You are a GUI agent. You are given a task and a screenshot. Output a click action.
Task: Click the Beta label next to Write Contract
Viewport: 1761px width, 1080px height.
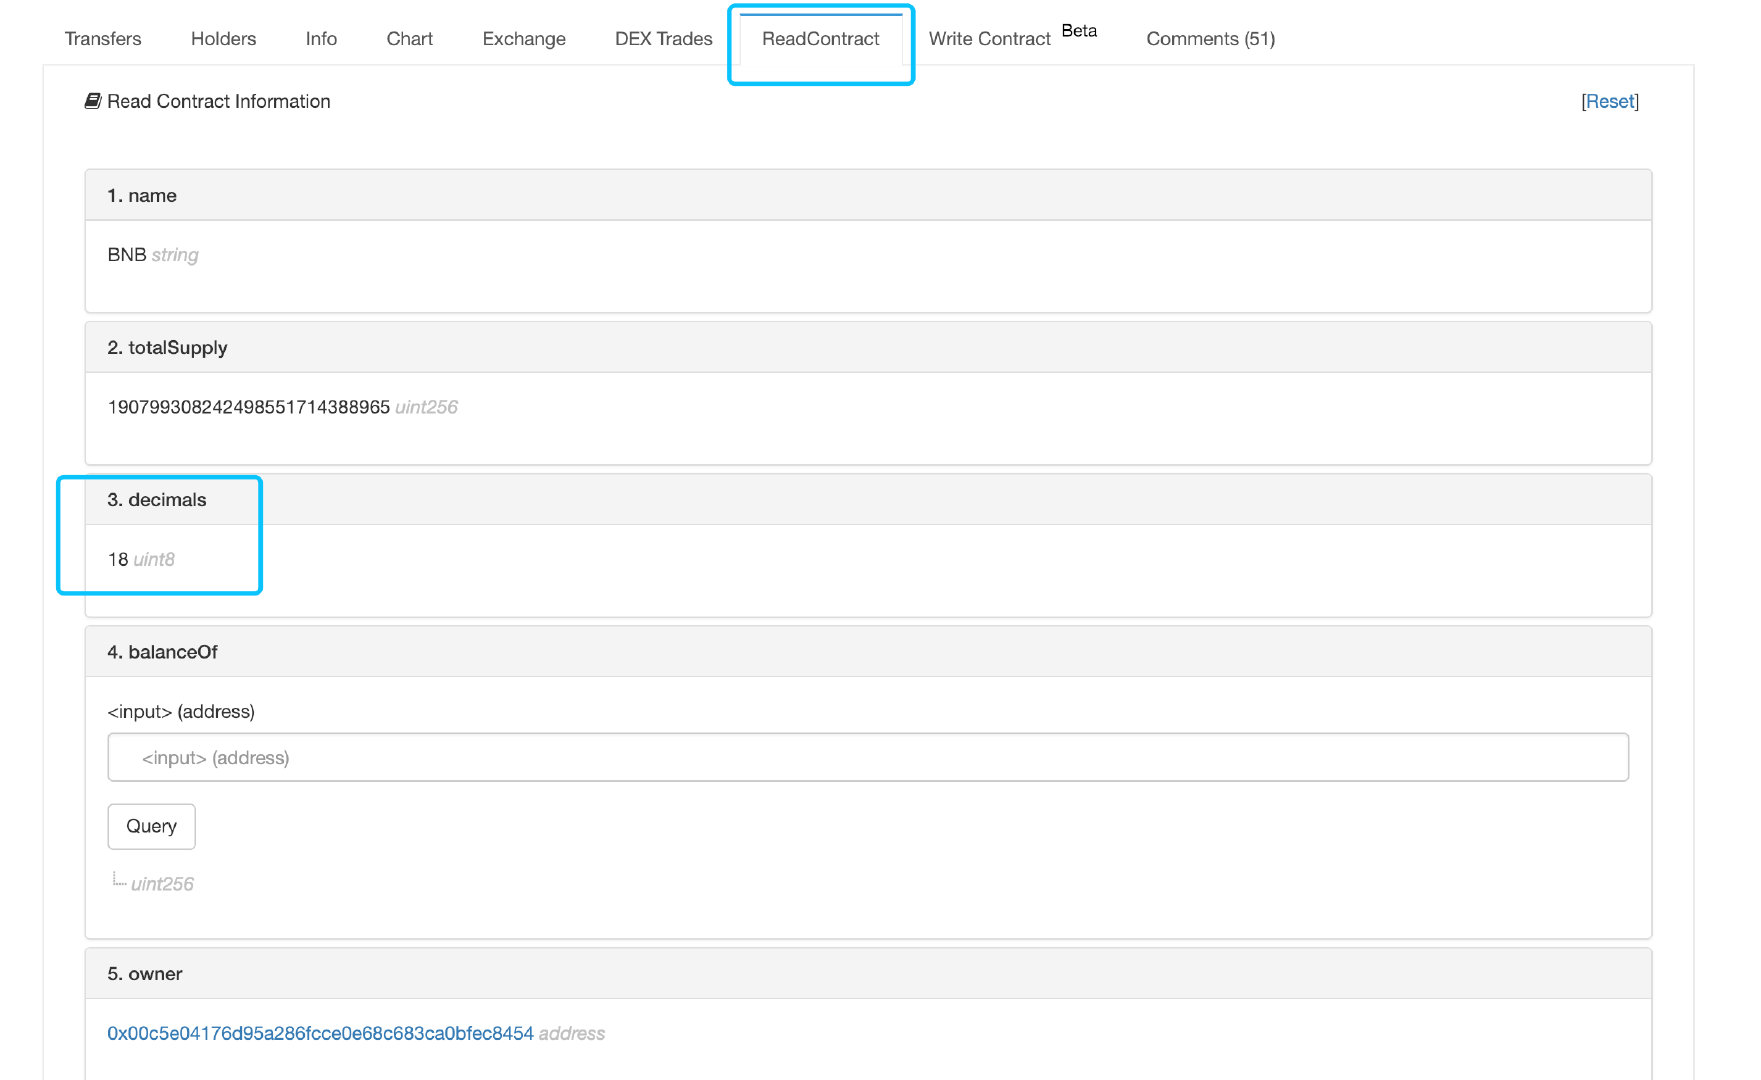(x=1079, y=31)
